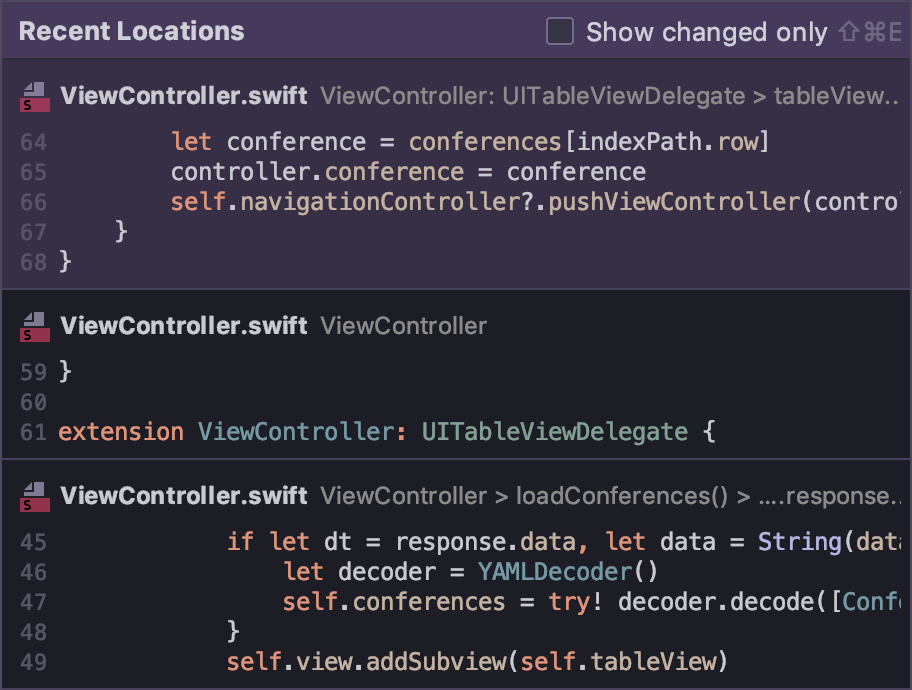Click the Show changed only shortcut hint

pyautogui.click(x=868, y=32)
